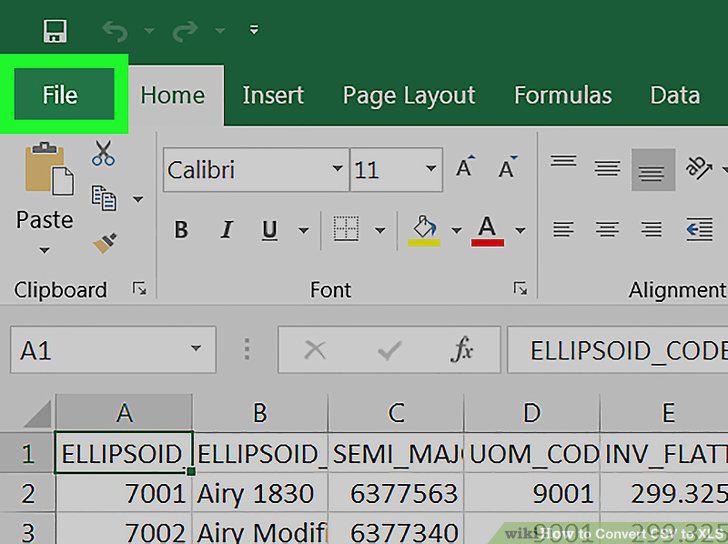
Task: Open Font settings dialog launcher
Action: point(520,288)
